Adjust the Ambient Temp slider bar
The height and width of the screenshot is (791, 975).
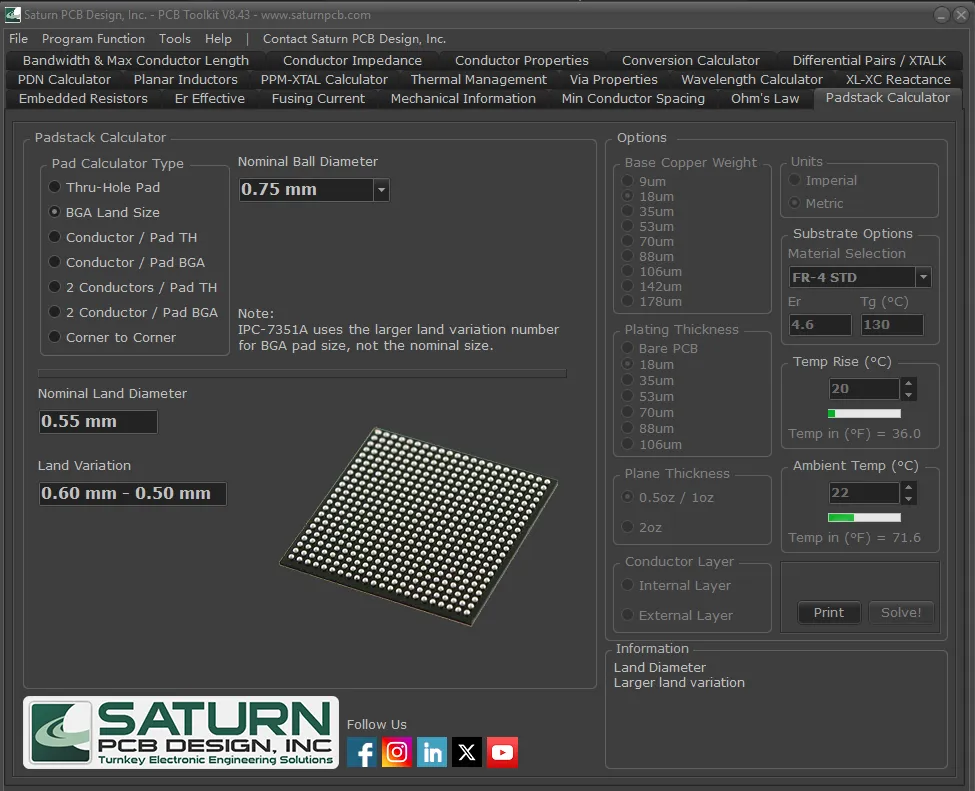[x=864, y=517]
